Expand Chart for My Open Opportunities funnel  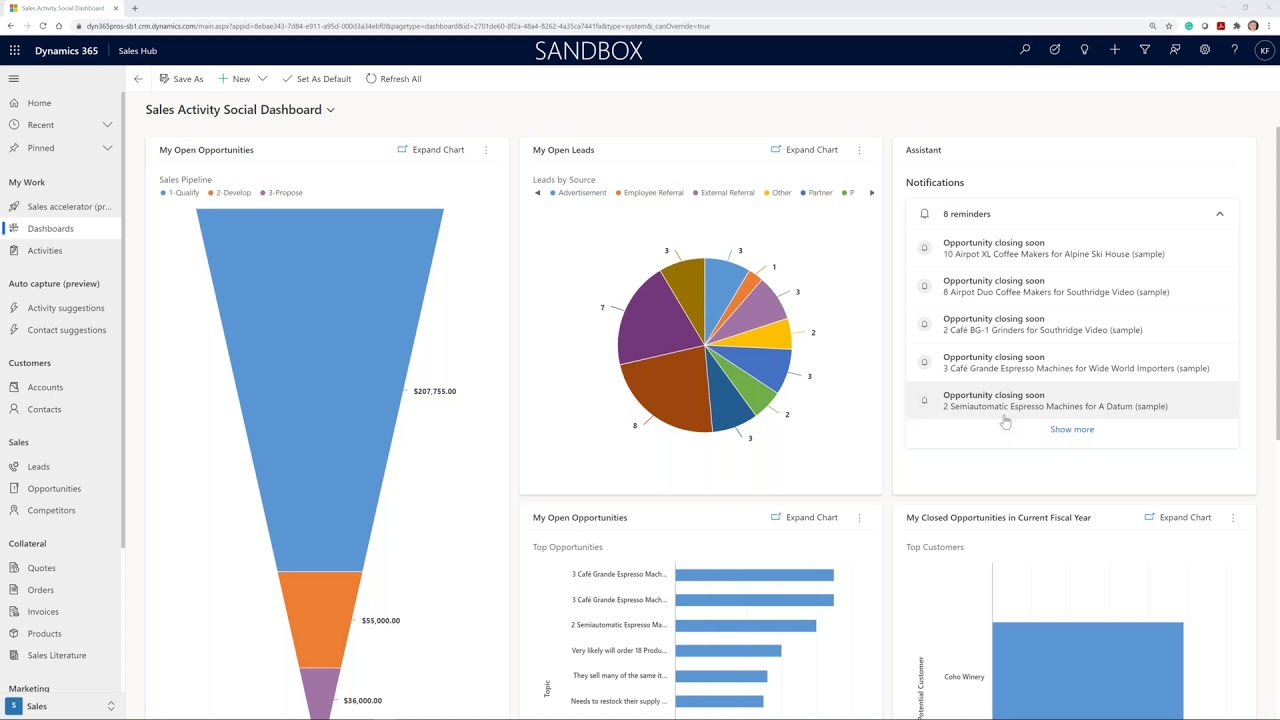431,150
